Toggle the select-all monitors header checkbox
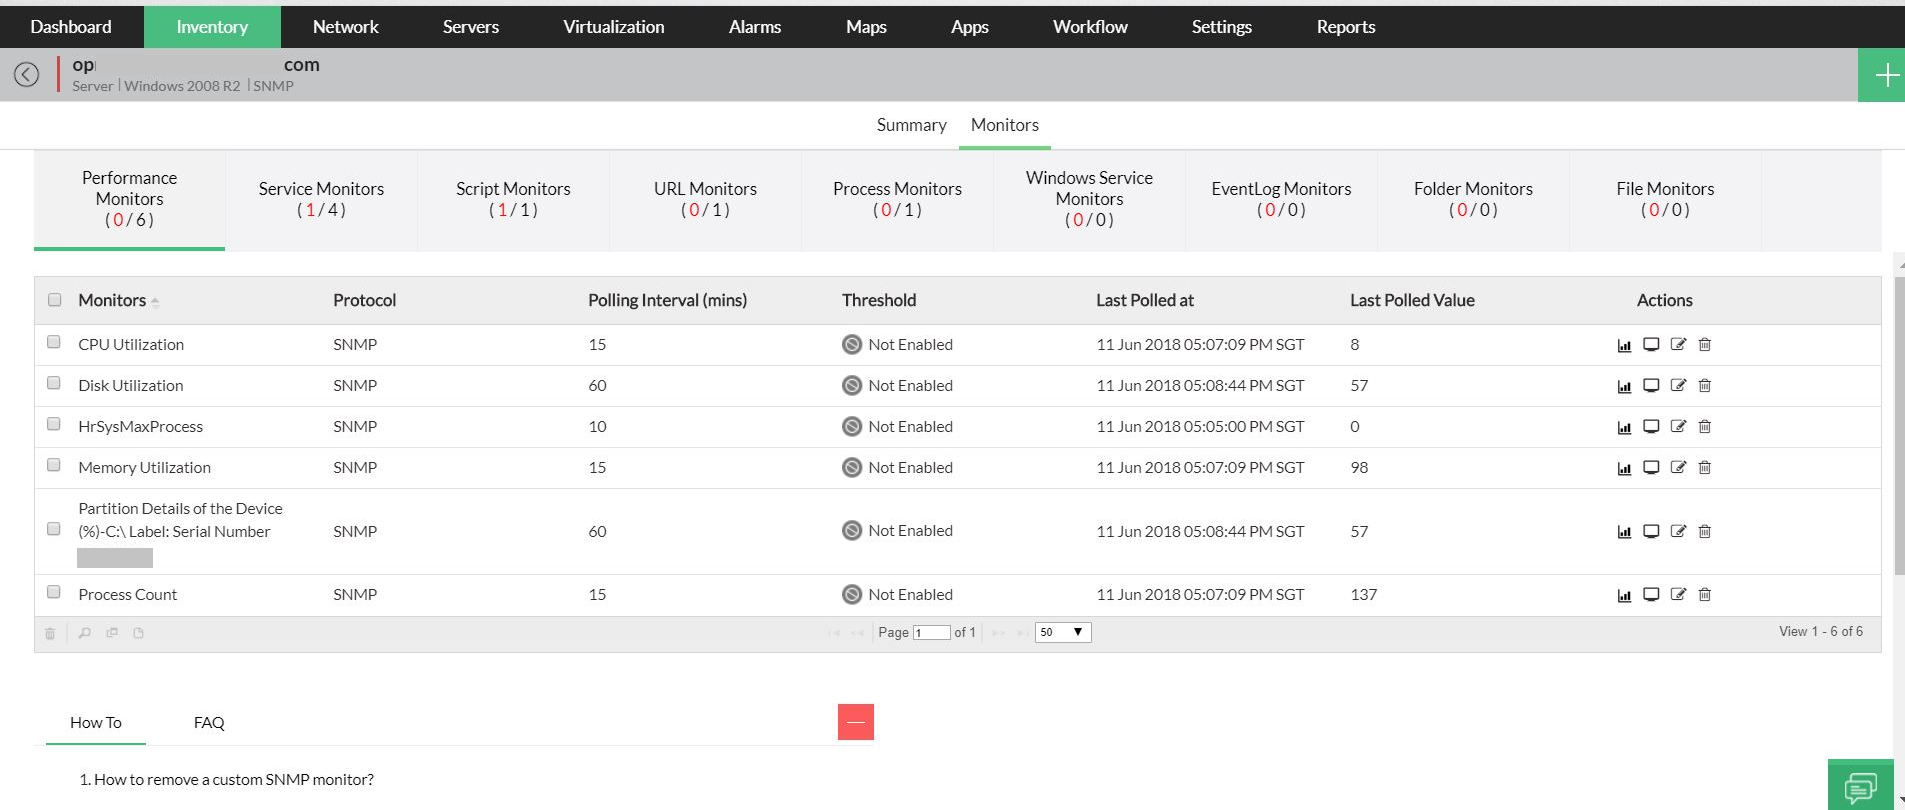 tap(55, 300)
